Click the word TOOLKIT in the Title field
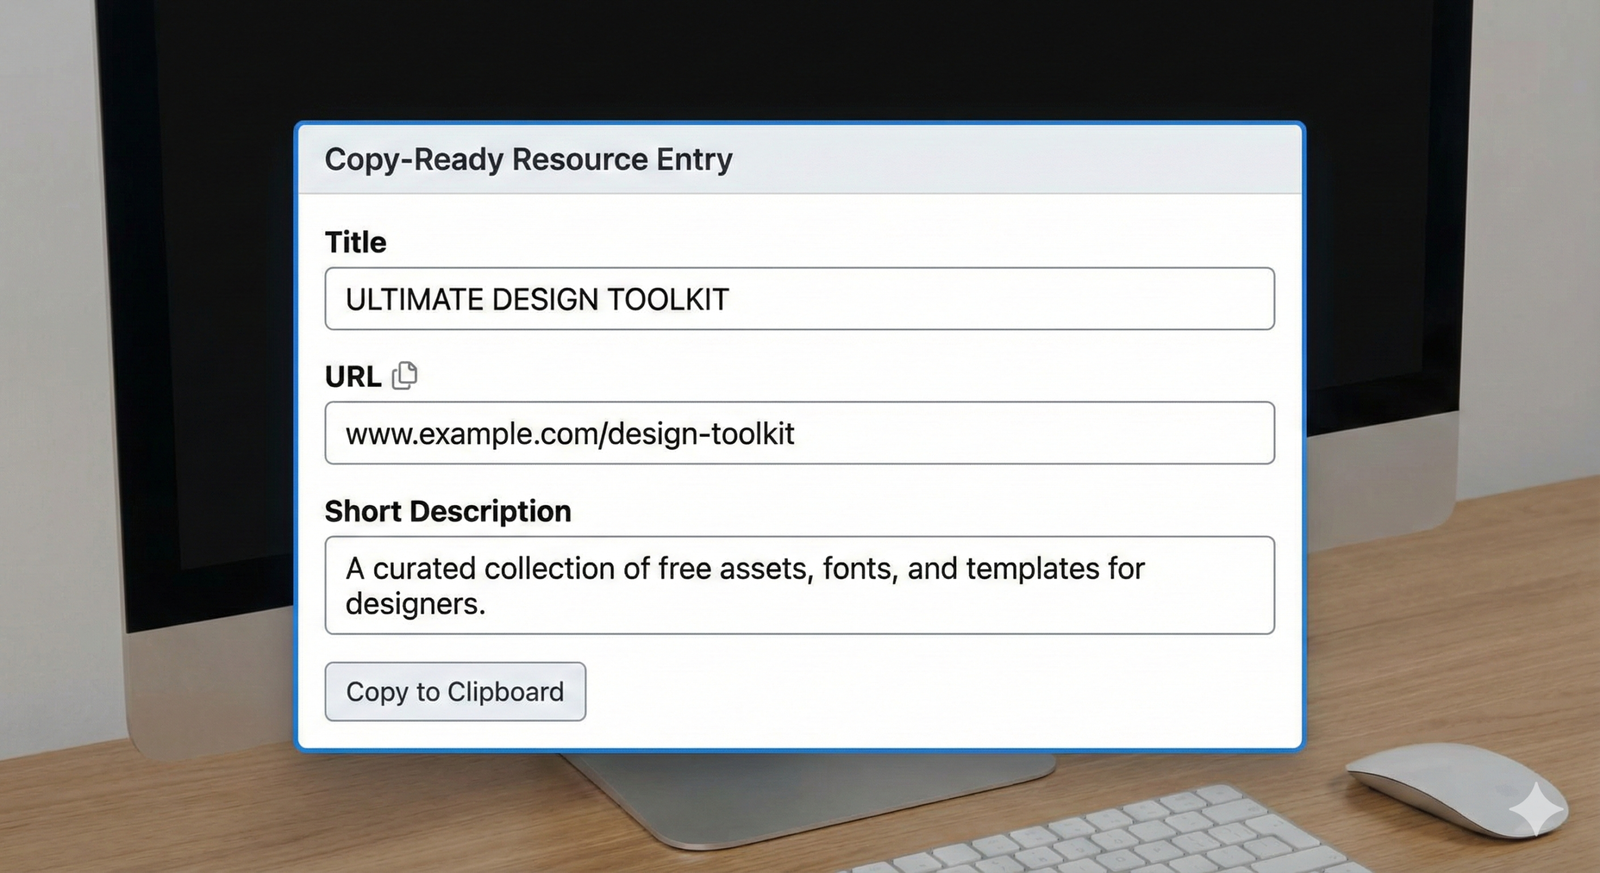The width and height of the screenshot is (1600, 873). 668,299
